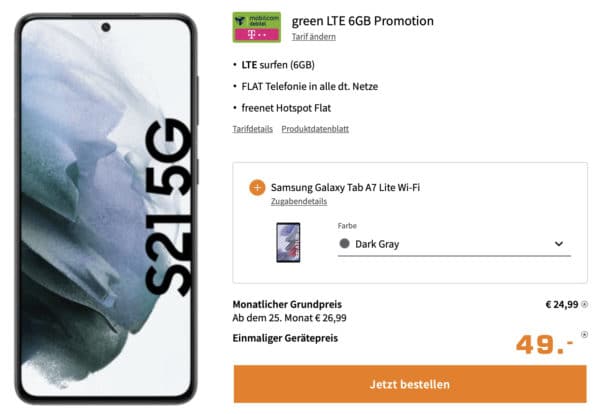
Task: Open the Tarifdetails link
Action: 253,129
